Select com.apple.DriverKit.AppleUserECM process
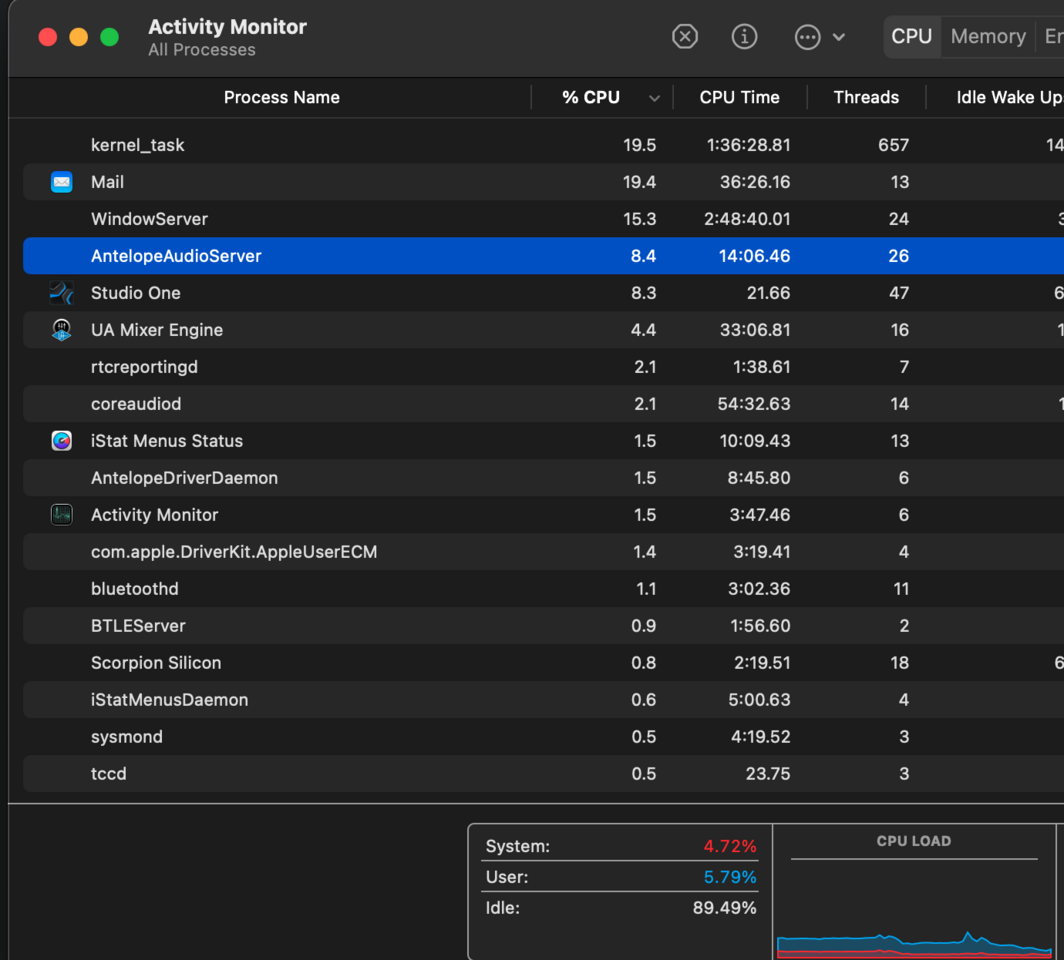Screen dimensions: 1064x960 pyautogui.click(x=234, y=552)
